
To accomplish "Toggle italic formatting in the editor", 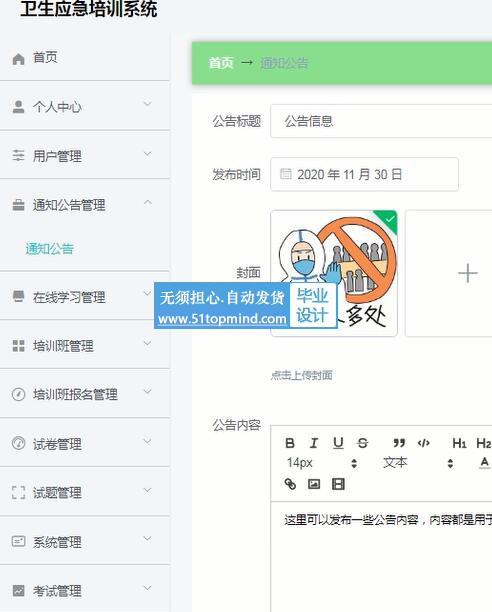I will click(314, 443).
